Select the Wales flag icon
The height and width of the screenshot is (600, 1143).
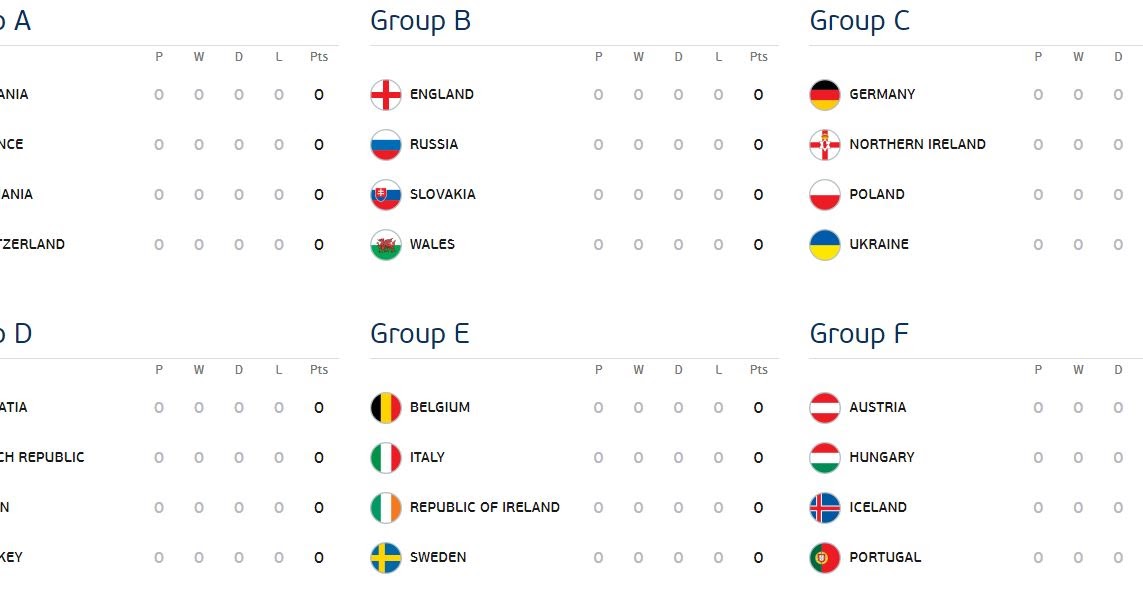(388, 244)
